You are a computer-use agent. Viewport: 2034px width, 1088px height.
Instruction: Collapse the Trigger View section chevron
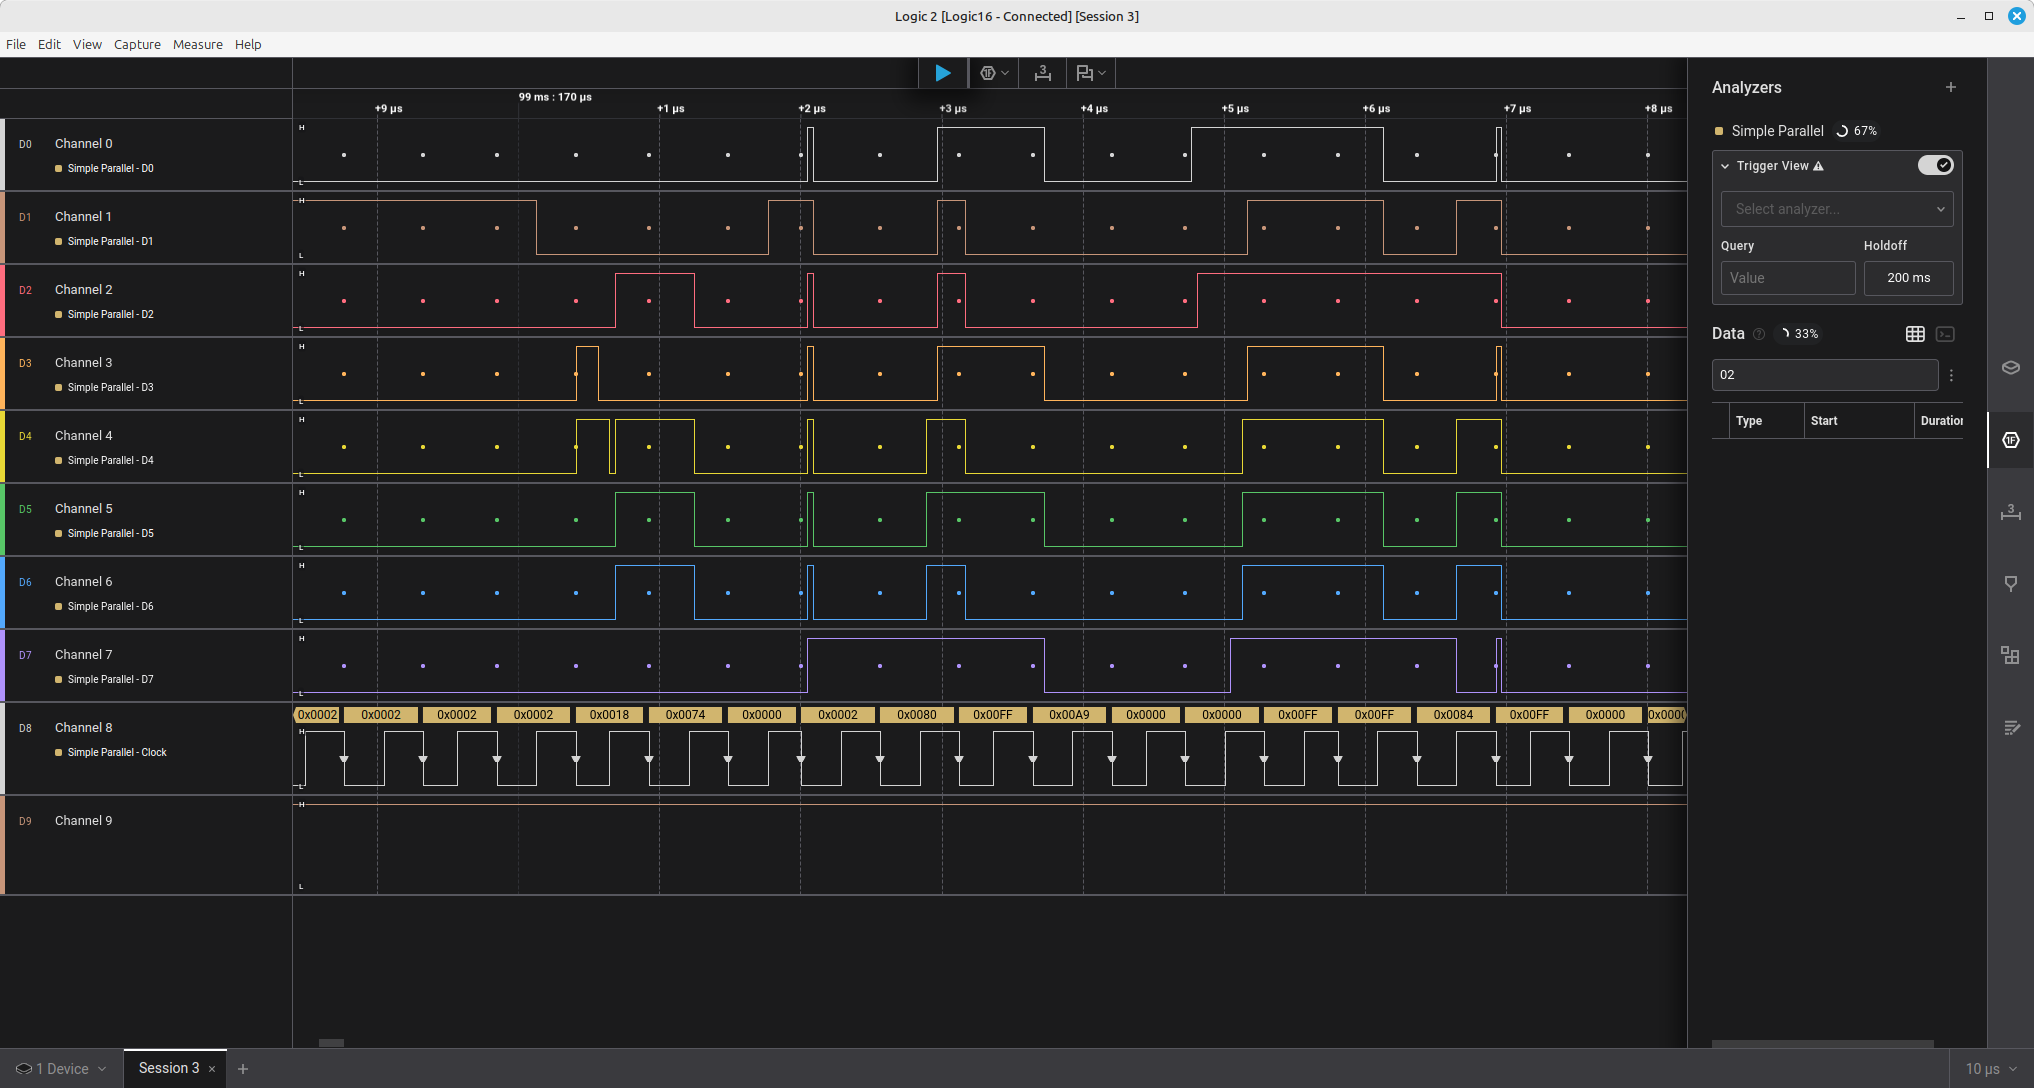click(1725, 166)
